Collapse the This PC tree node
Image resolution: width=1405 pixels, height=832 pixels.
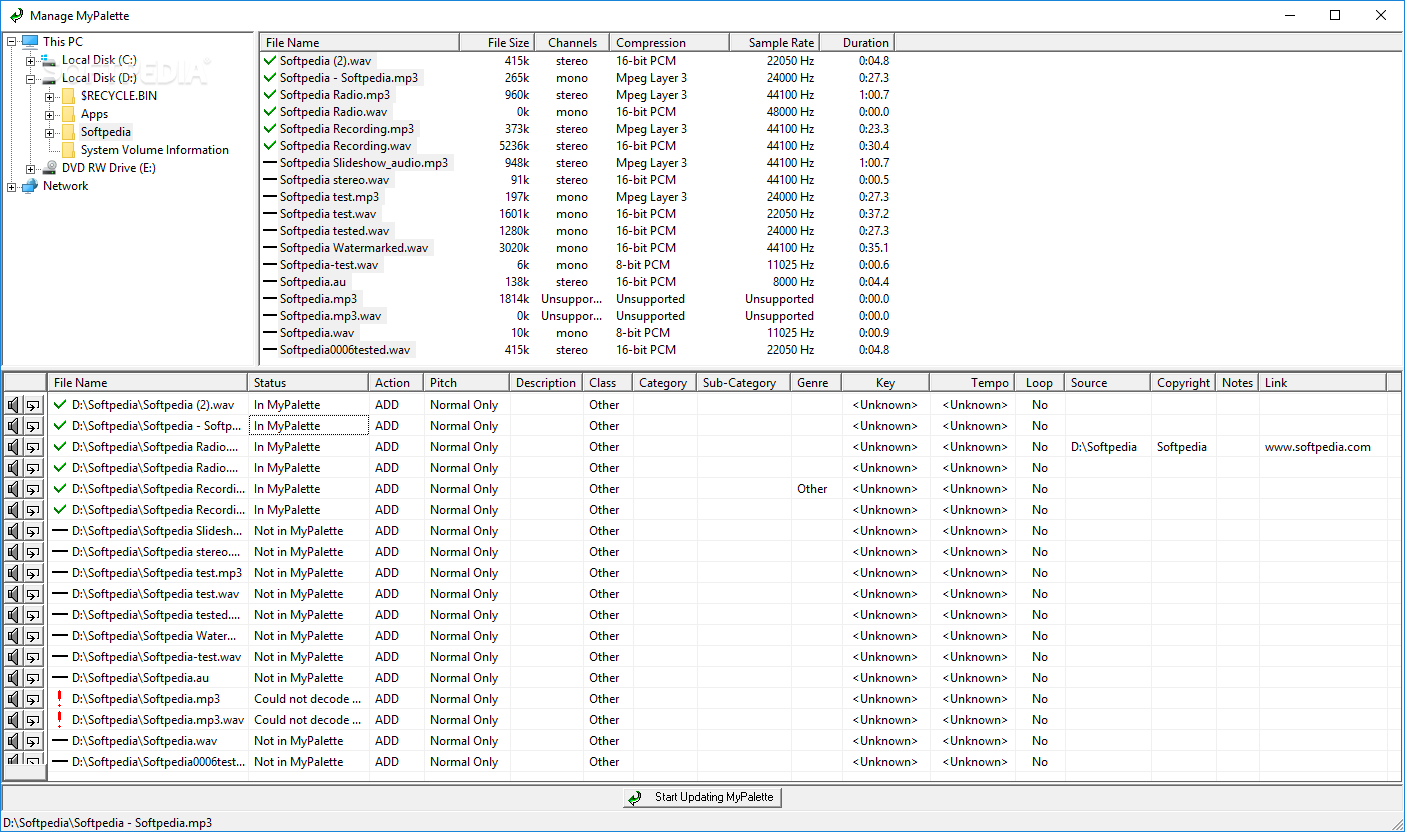point(11,42)
